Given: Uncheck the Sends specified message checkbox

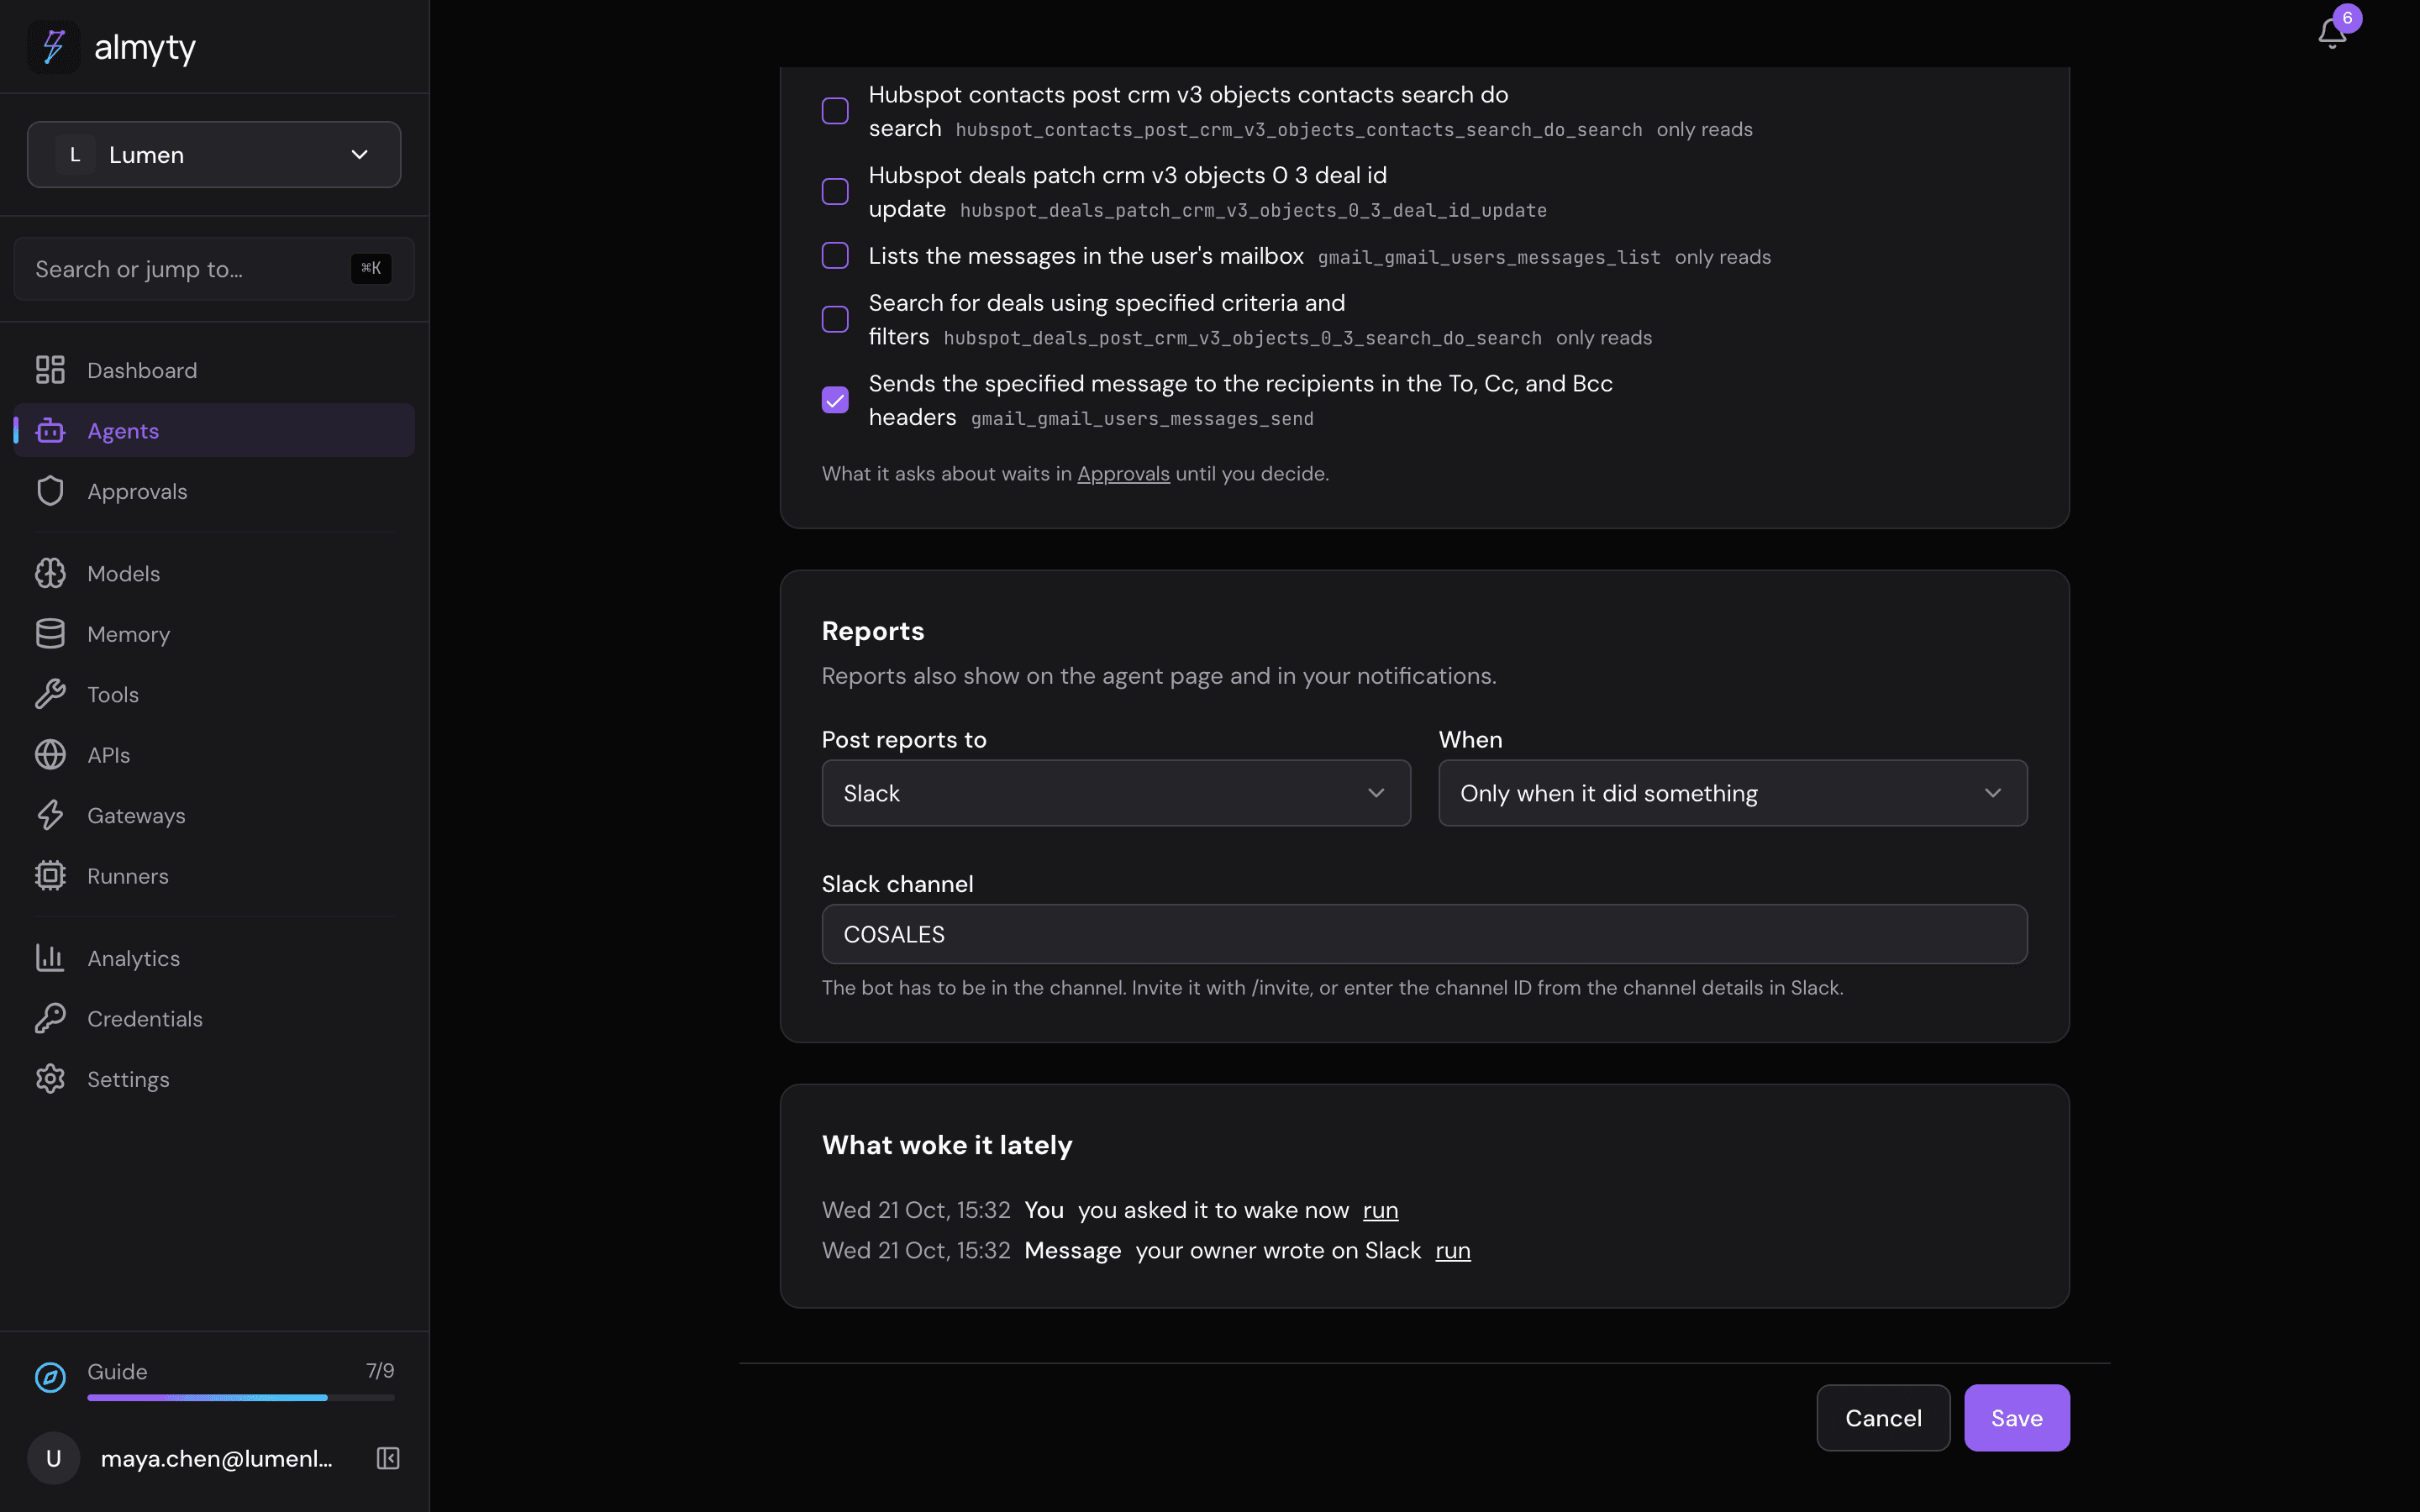Looking at the screenshot, I should [x=835, y=400].
